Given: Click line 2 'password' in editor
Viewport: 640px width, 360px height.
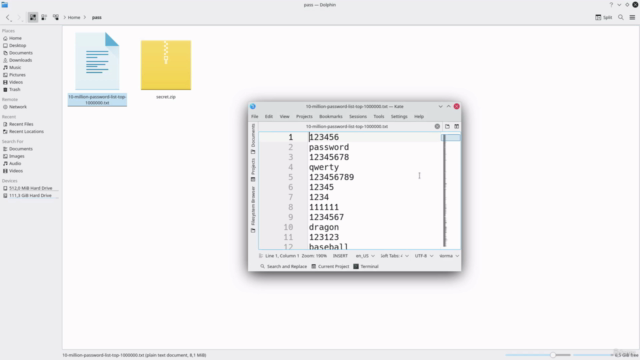Looking at the screenshot, I should point(329,147).
